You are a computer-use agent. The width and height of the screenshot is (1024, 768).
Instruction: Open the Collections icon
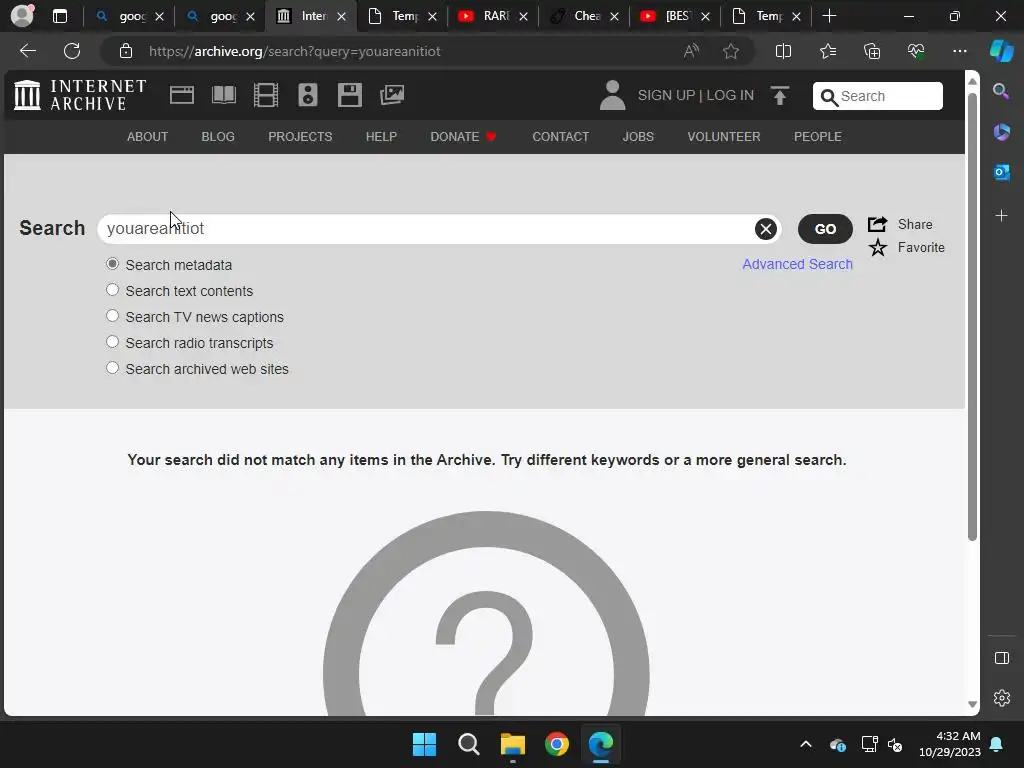pos(872,51)
